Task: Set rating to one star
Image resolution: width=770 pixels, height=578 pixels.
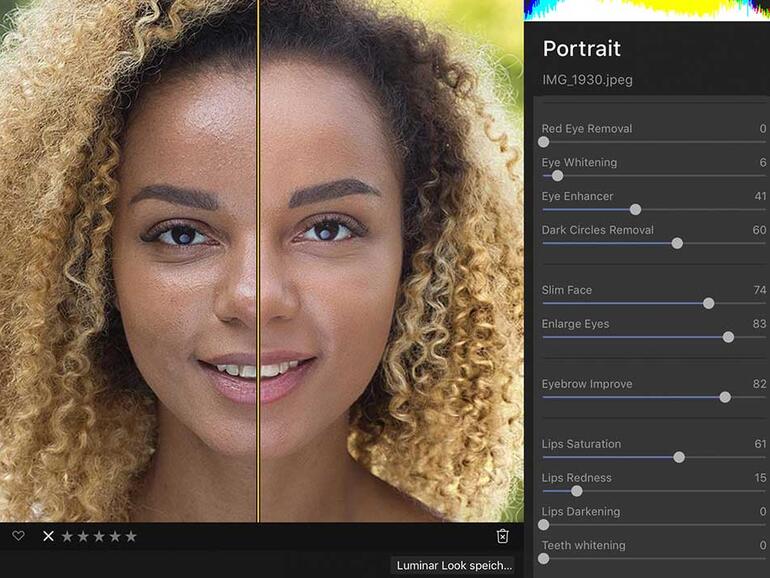Action: click(x=67, y=536)
